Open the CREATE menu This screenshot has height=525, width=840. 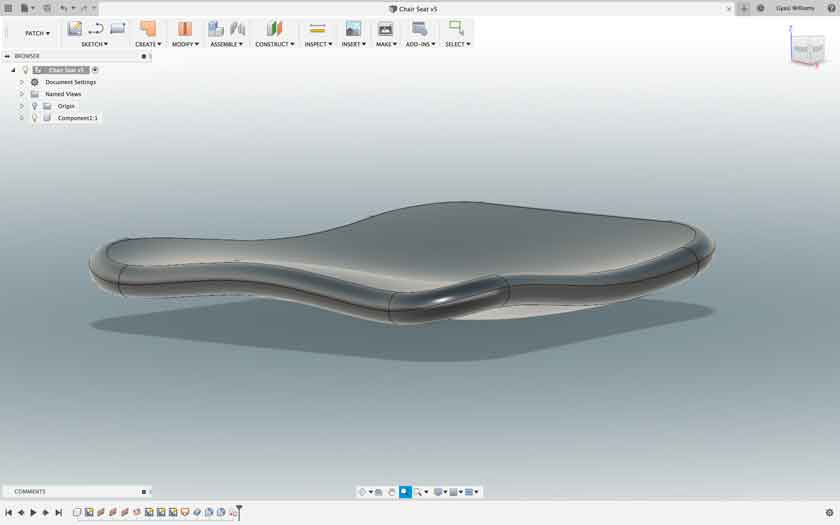click(x=148, y=44)
